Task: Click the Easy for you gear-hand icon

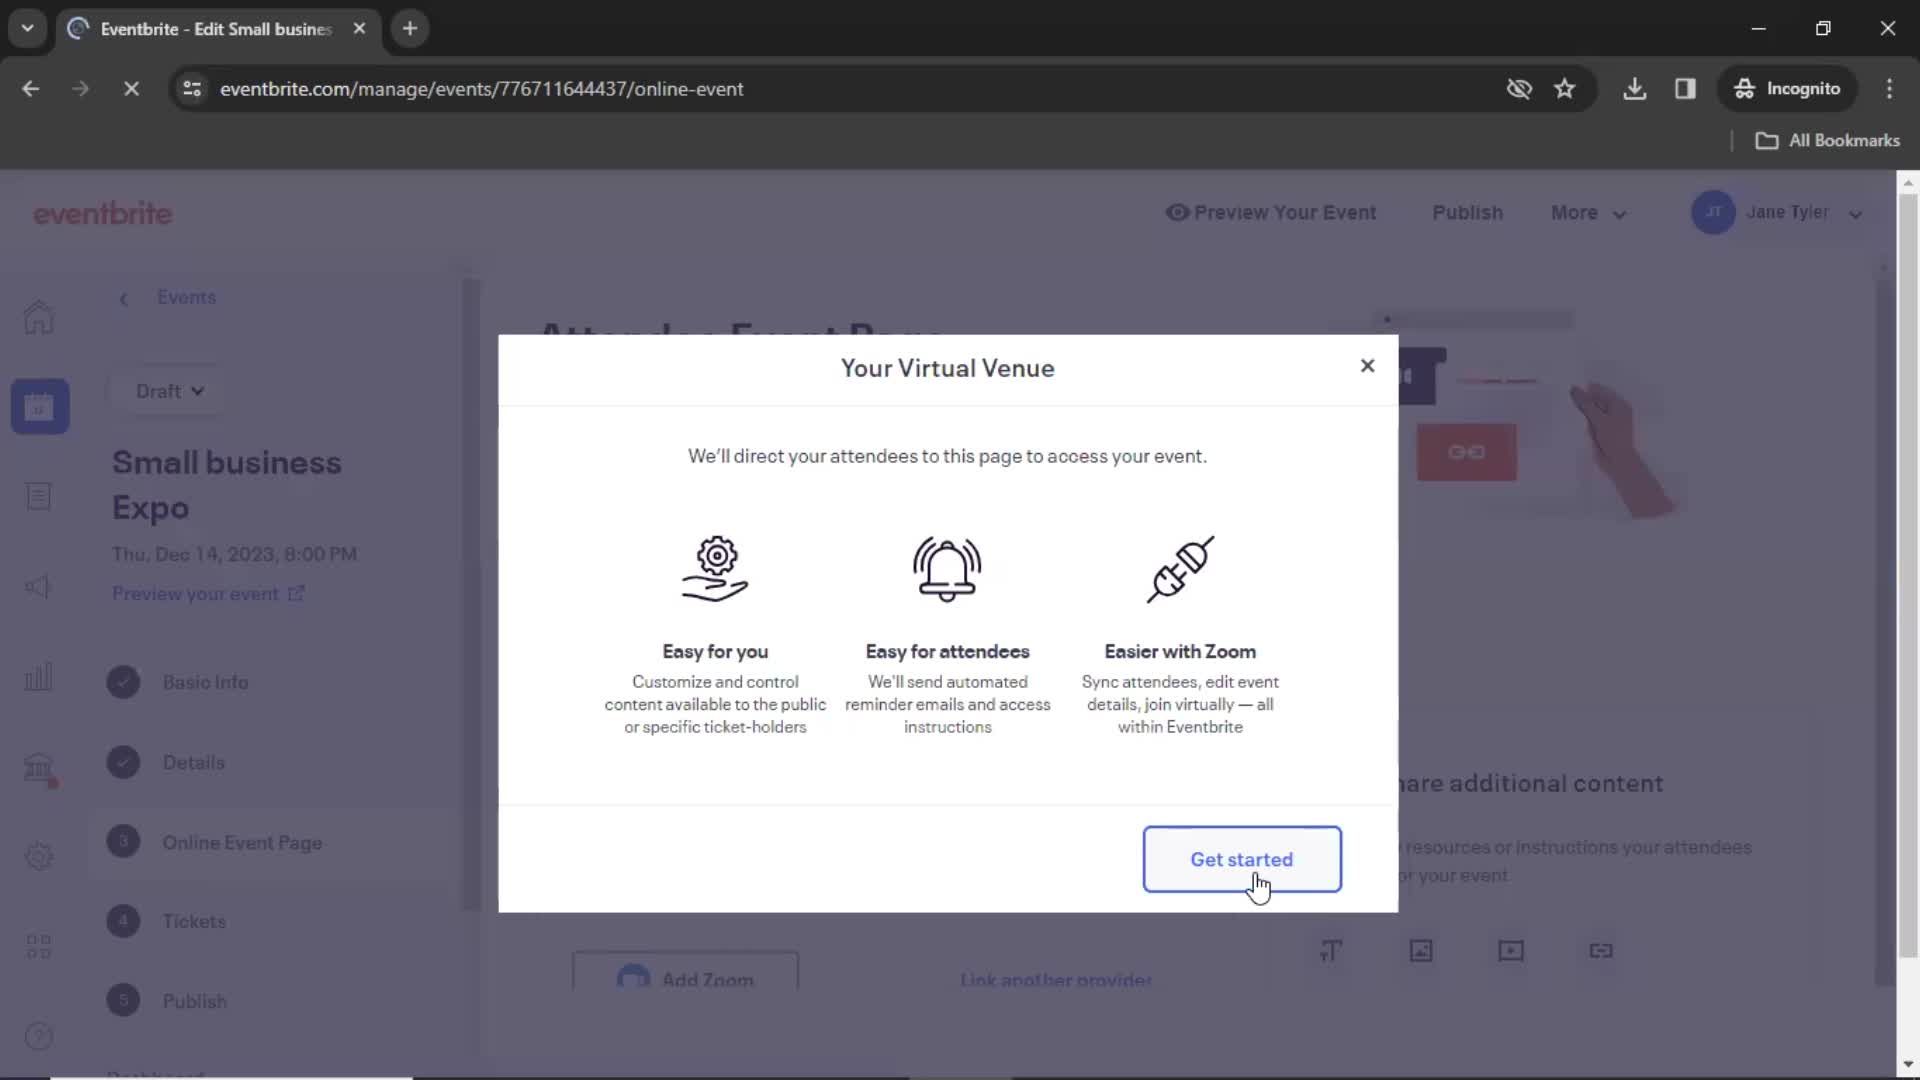Action: coord(715,569)
